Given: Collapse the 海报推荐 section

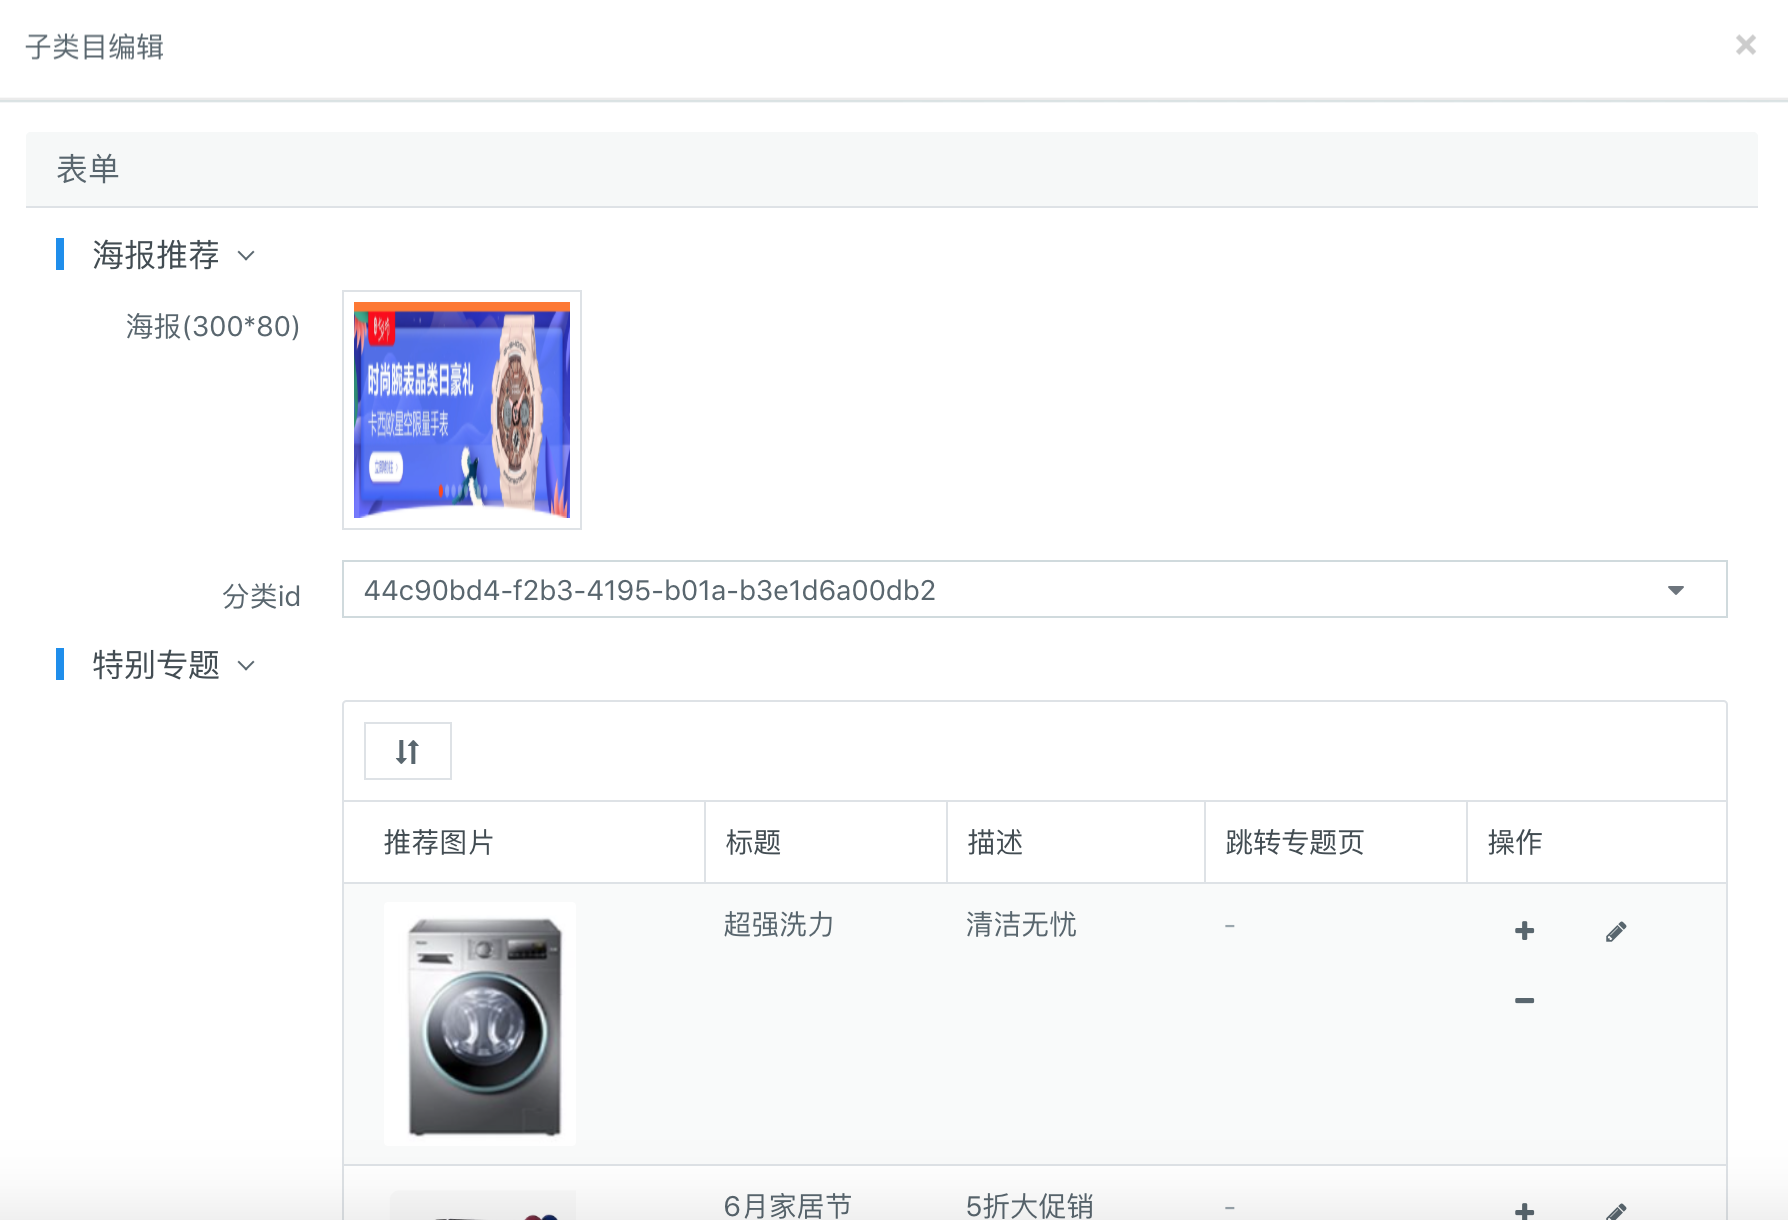Looking at the screenshot, I should pos(246,256).
